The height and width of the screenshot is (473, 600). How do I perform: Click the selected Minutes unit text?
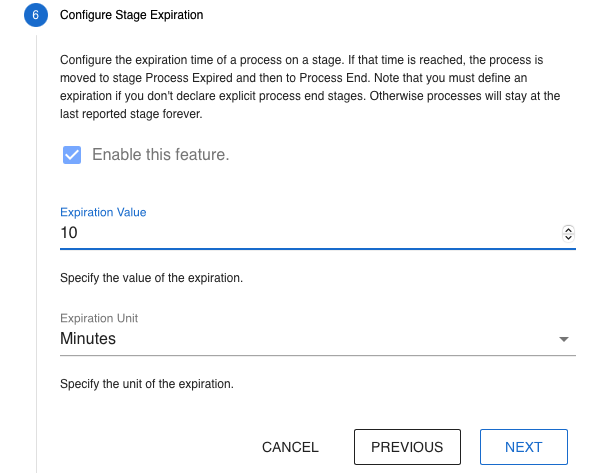tap(88, 339)
